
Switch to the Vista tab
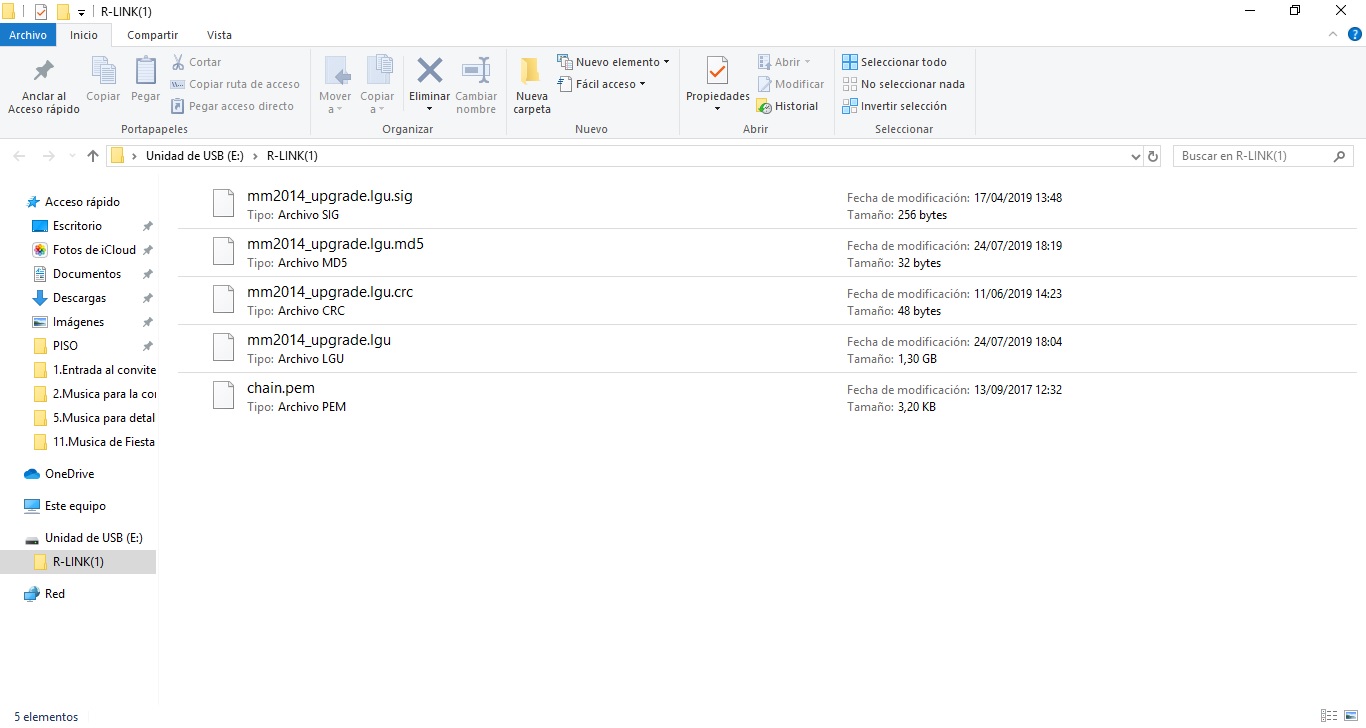[x=219, y=35]
